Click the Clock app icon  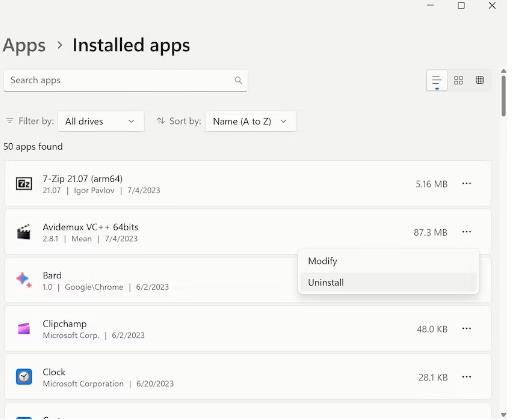pyautogui.click(x=24, y=377)
